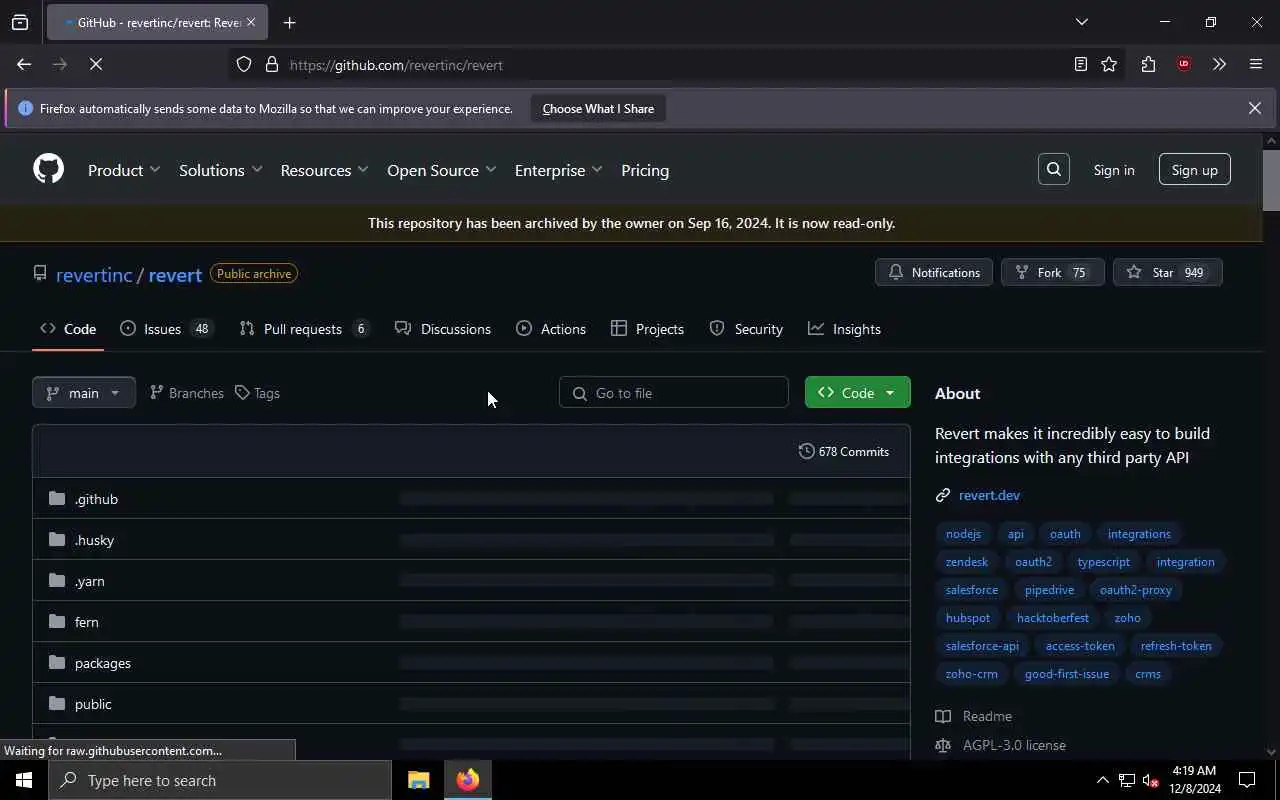
Task: Fork the repository button
Action: click(1052, 272)
